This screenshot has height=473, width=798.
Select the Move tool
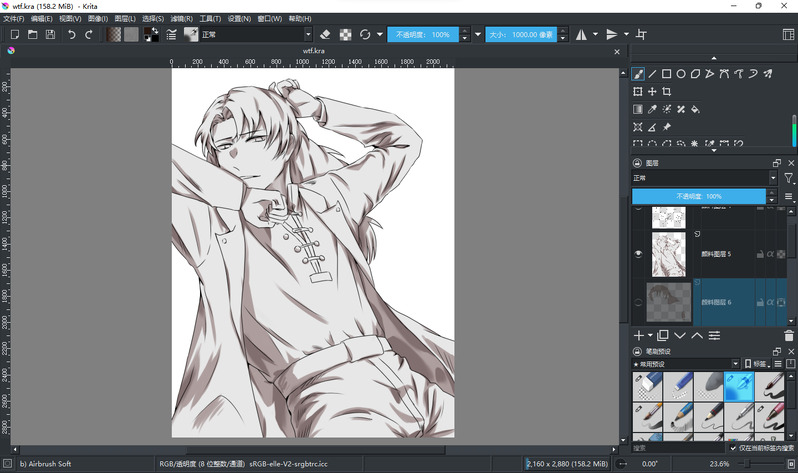(652, 92)
